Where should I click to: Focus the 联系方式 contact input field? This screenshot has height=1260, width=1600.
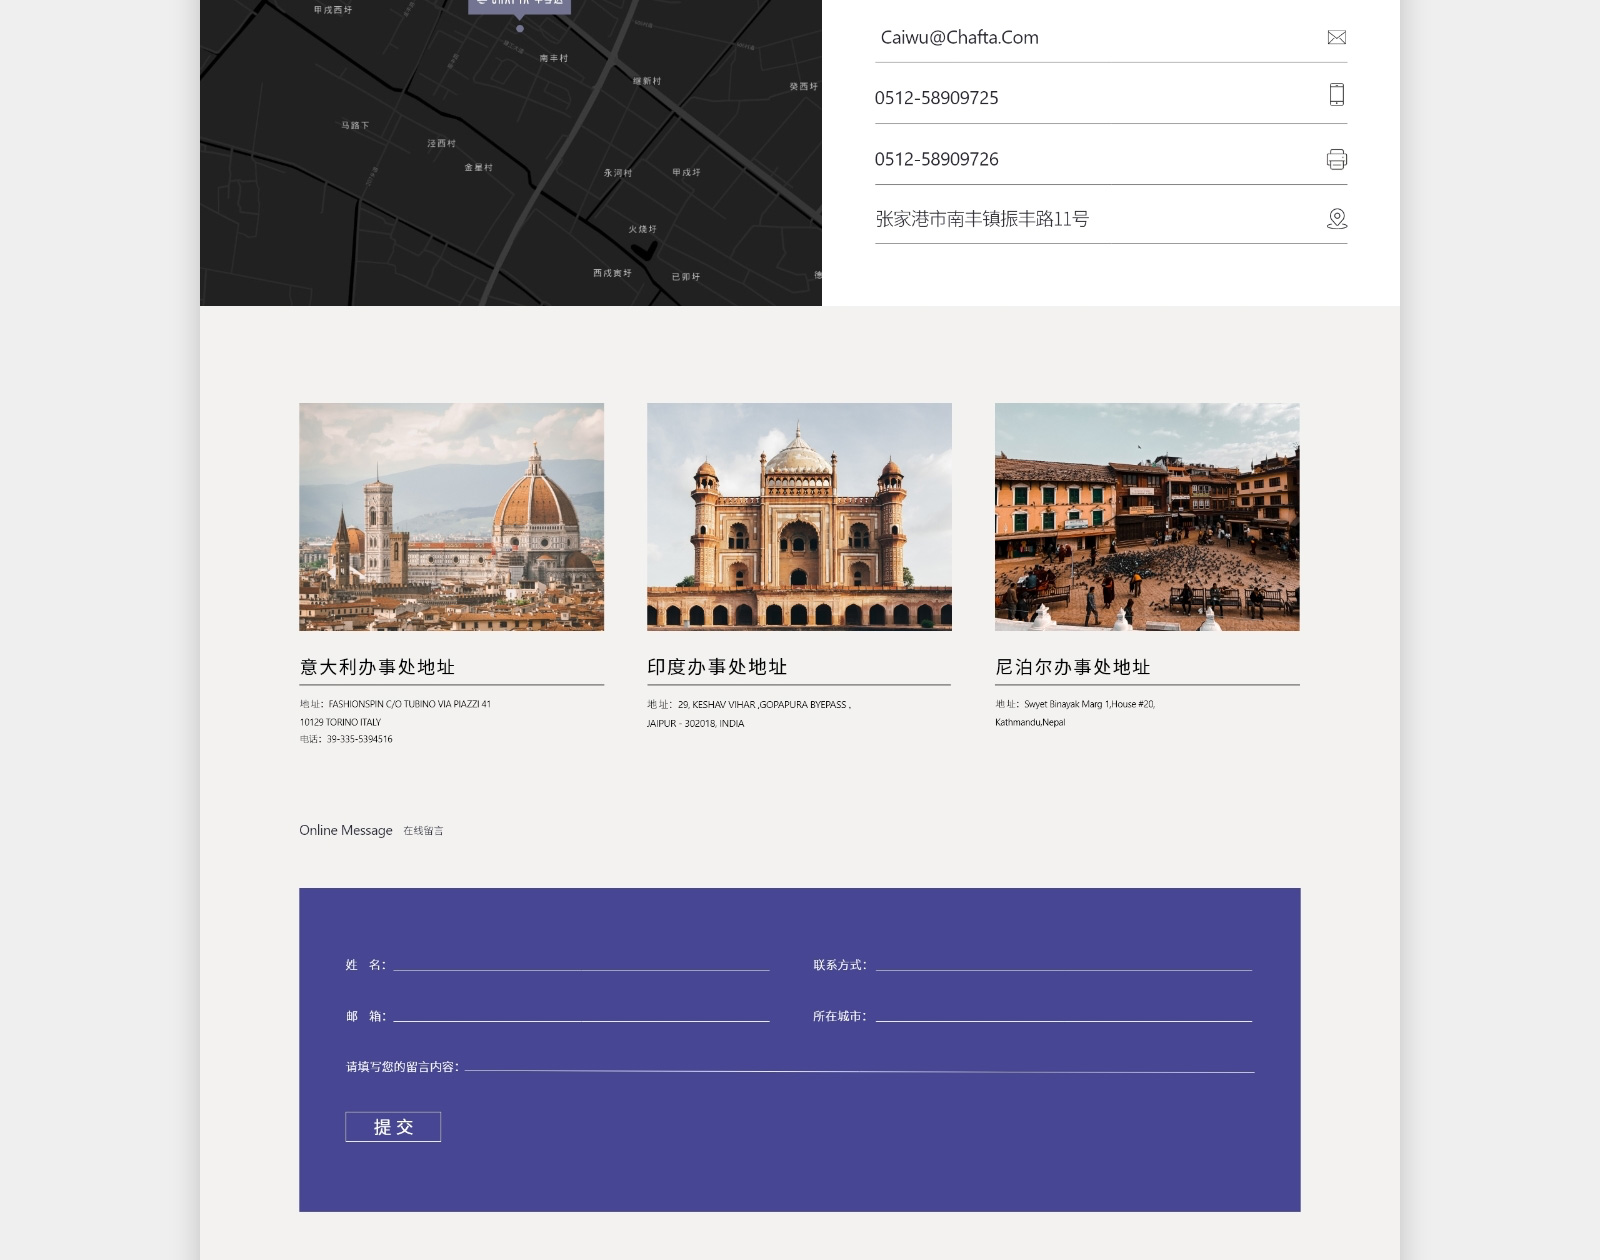(1063, 963)
